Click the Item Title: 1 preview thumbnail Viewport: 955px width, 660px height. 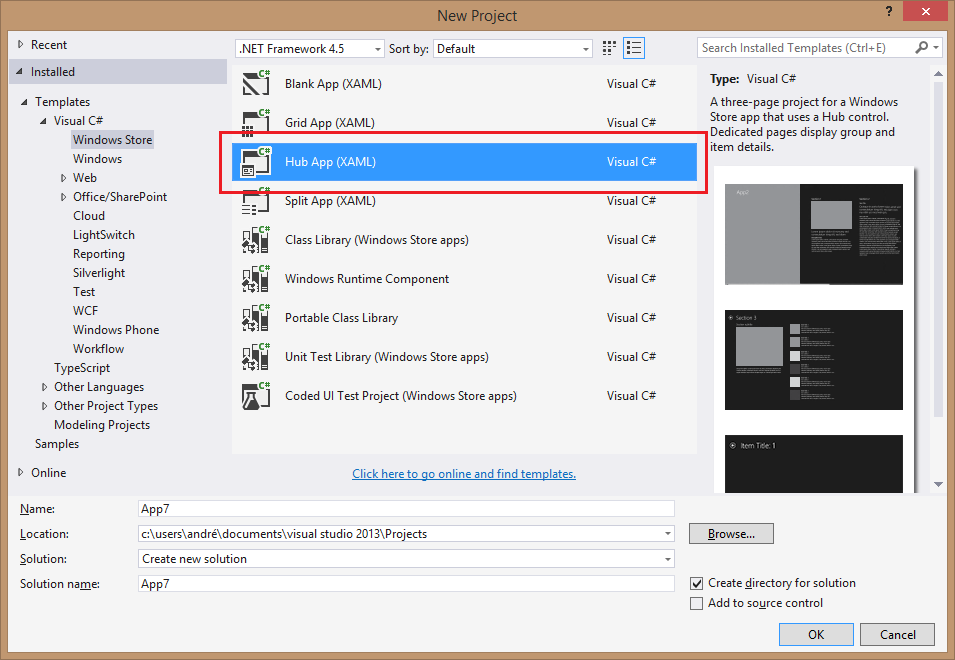click(814, 463)
